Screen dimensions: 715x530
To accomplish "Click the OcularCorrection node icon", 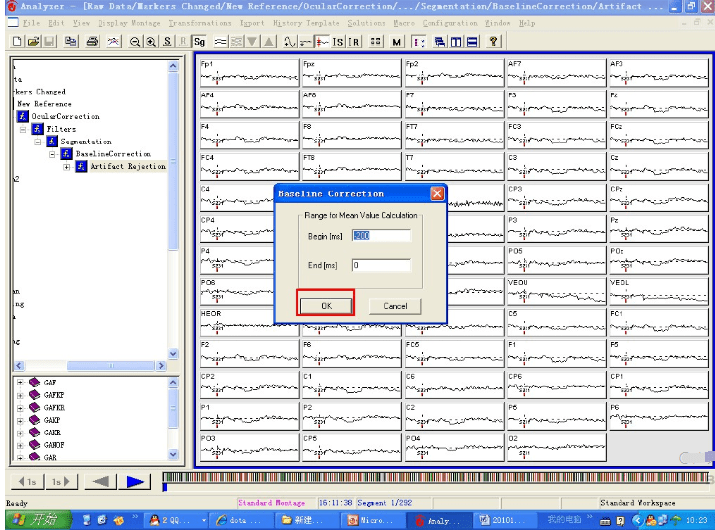I will coord(23,116).
